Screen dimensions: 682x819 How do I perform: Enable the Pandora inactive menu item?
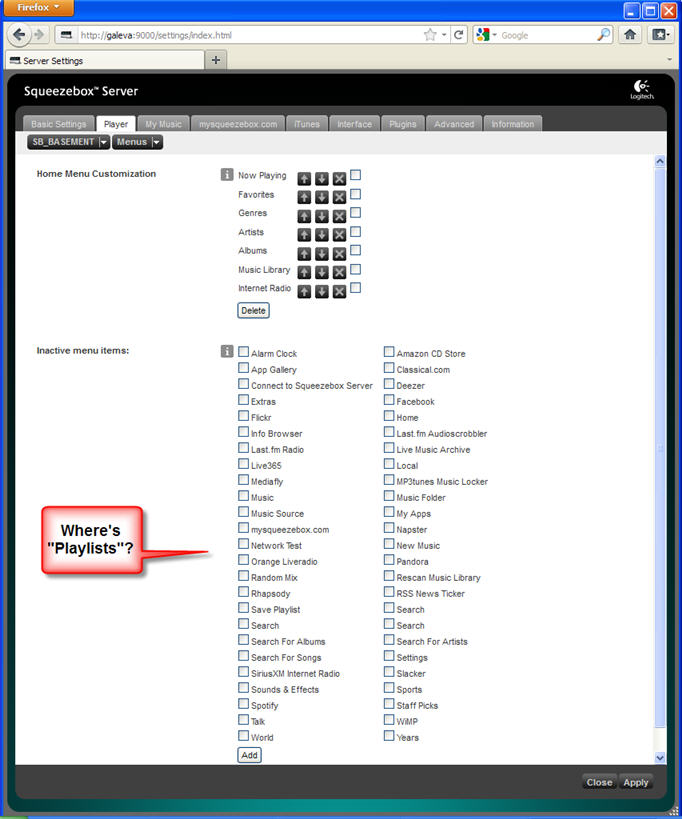(x=389, y=561)
